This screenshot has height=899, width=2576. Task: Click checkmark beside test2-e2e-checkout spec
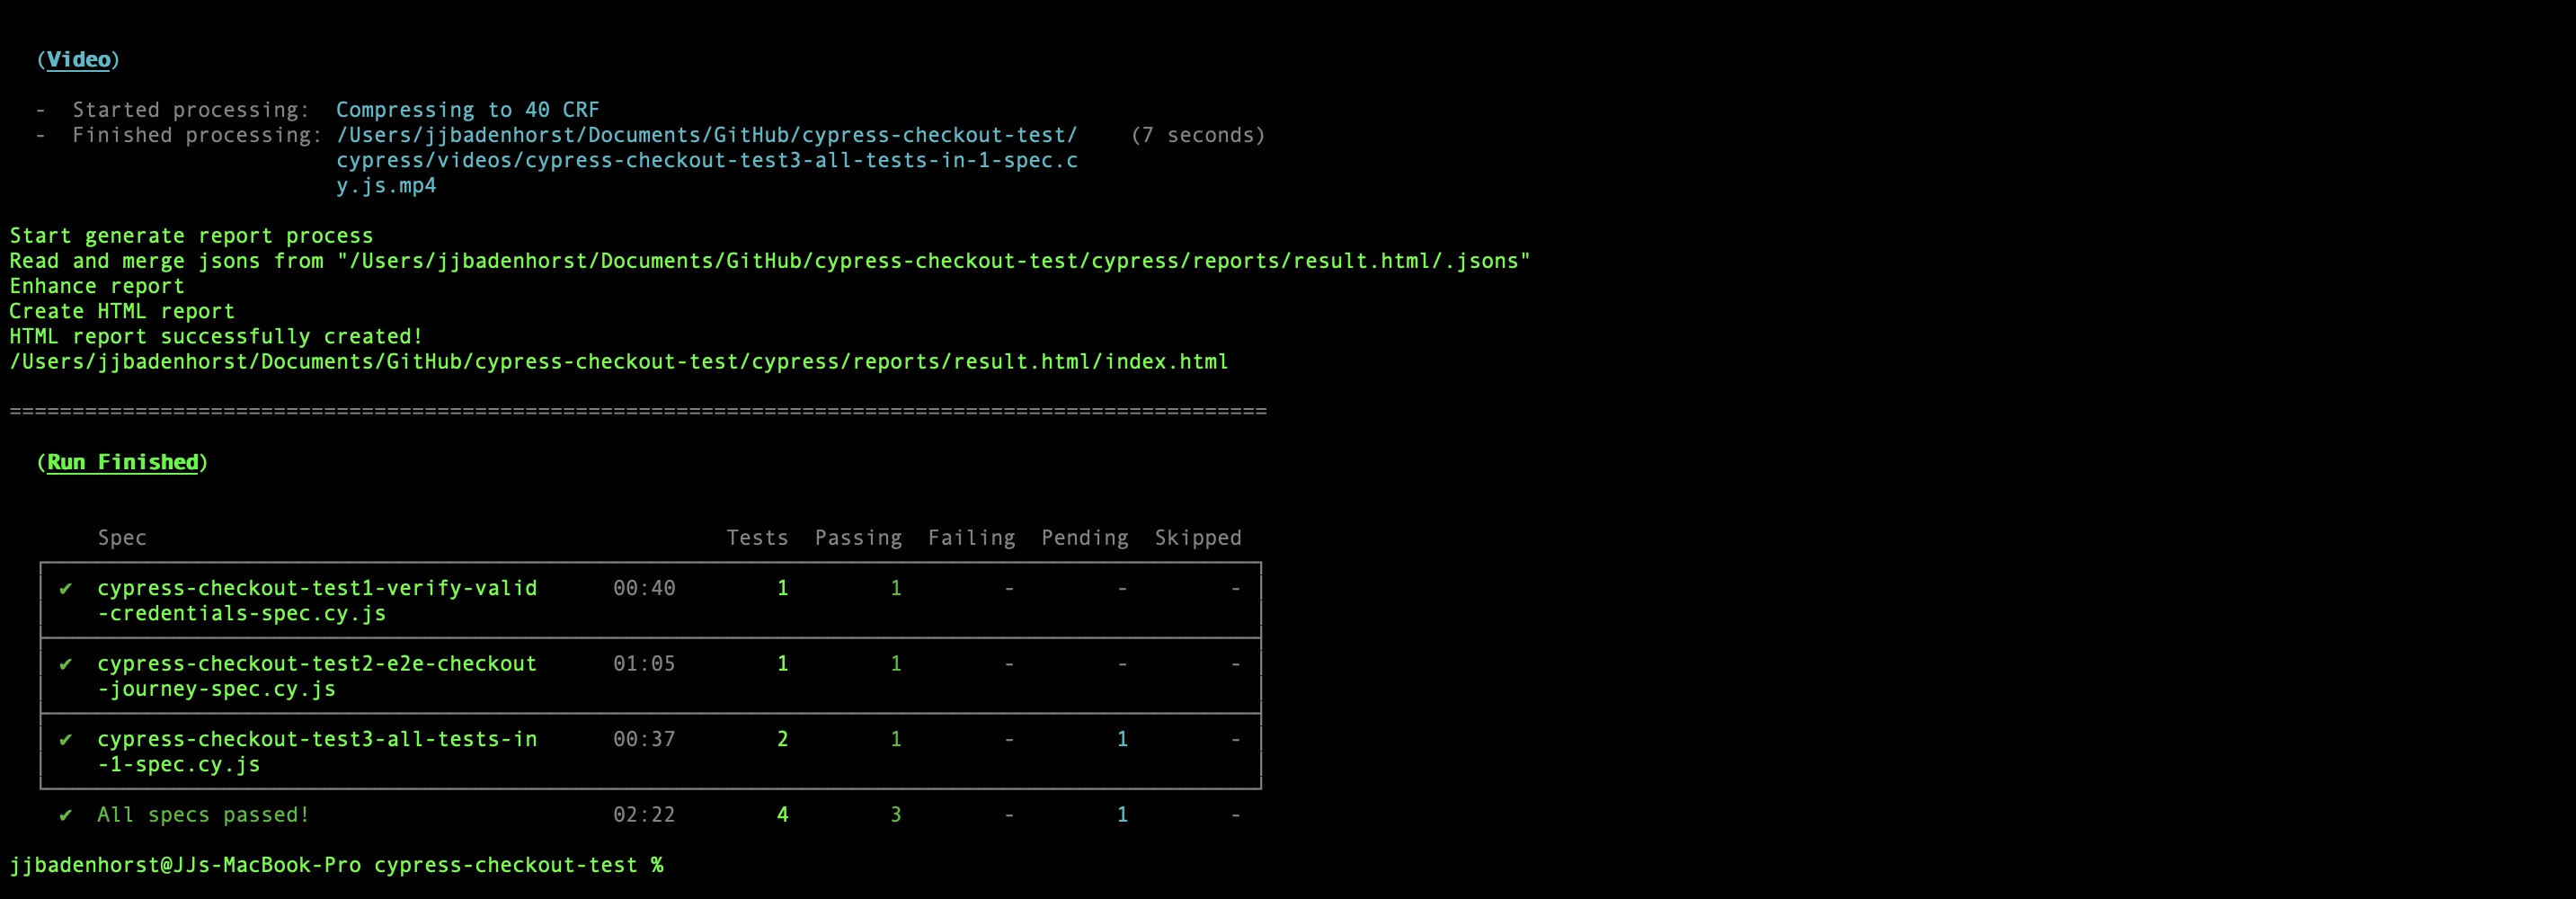click(x=66, y=664)
